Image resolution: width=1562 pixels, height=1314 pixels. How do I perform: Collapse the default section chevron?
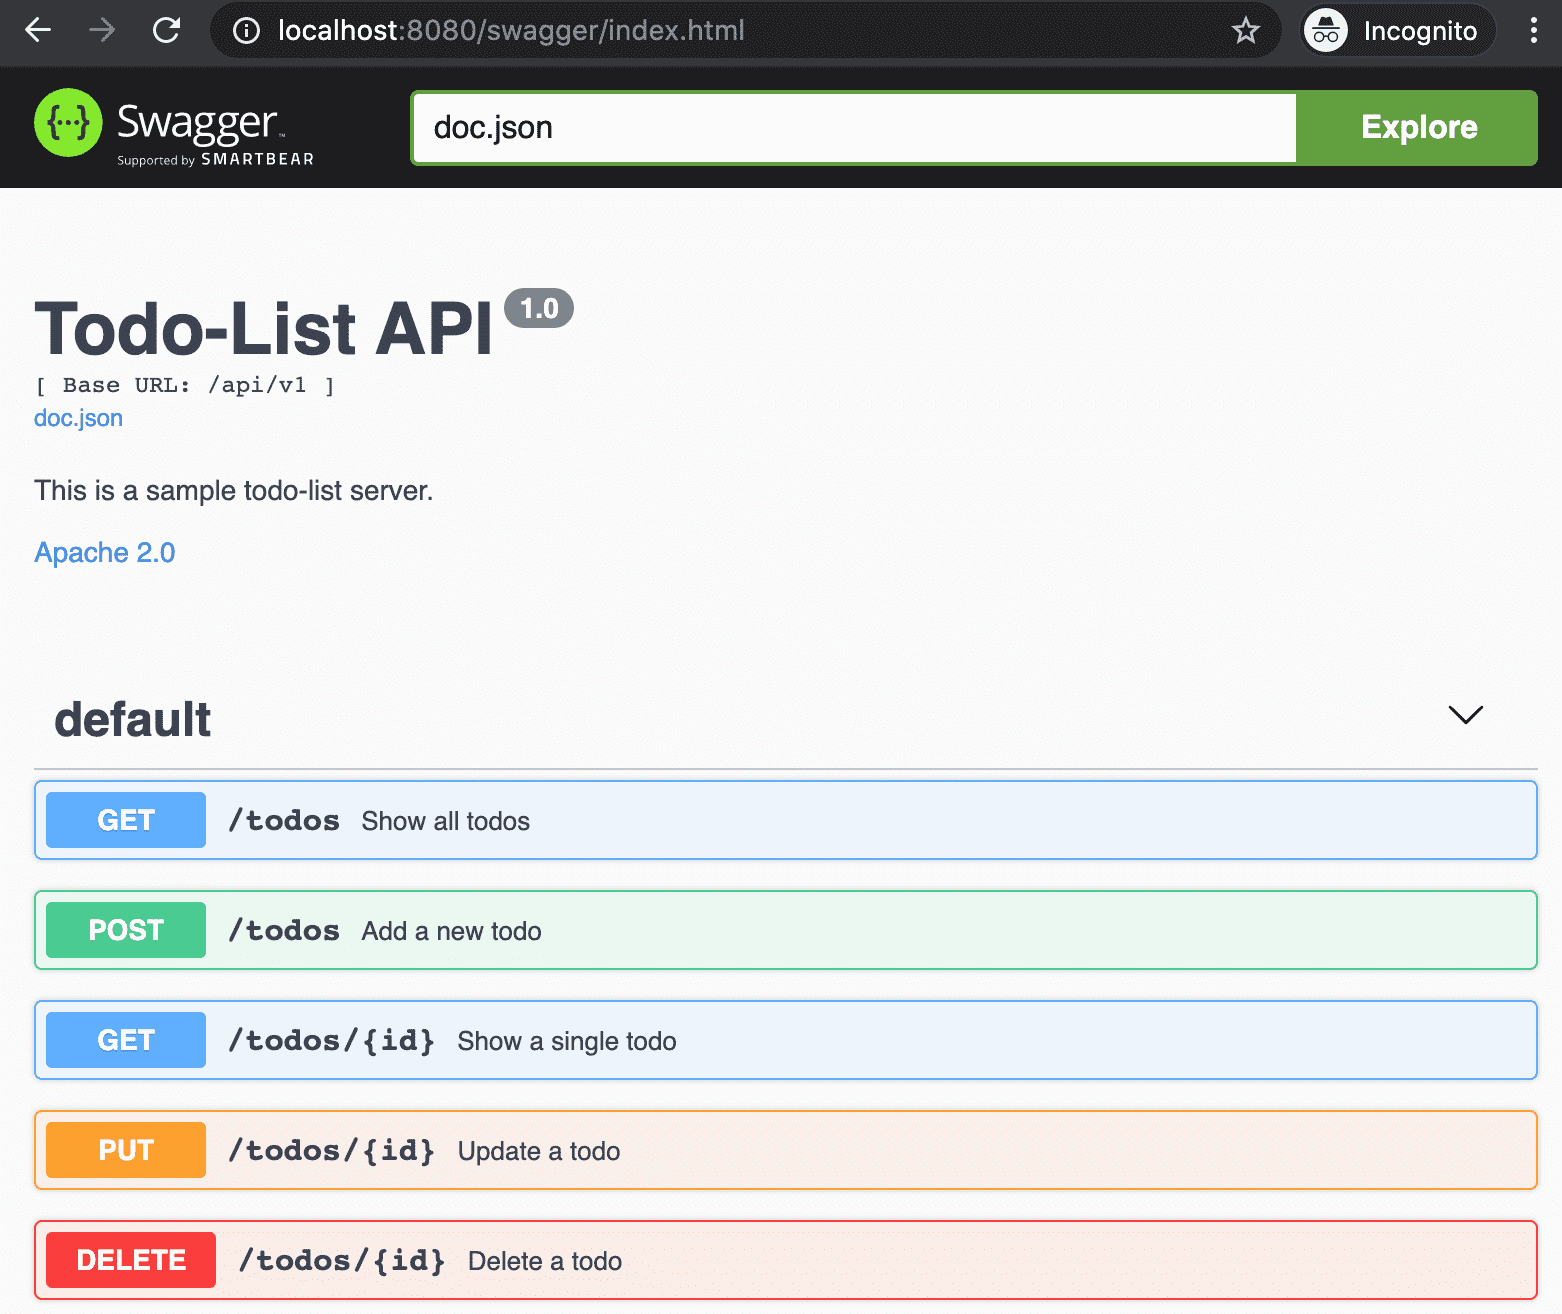[1465, 715]
